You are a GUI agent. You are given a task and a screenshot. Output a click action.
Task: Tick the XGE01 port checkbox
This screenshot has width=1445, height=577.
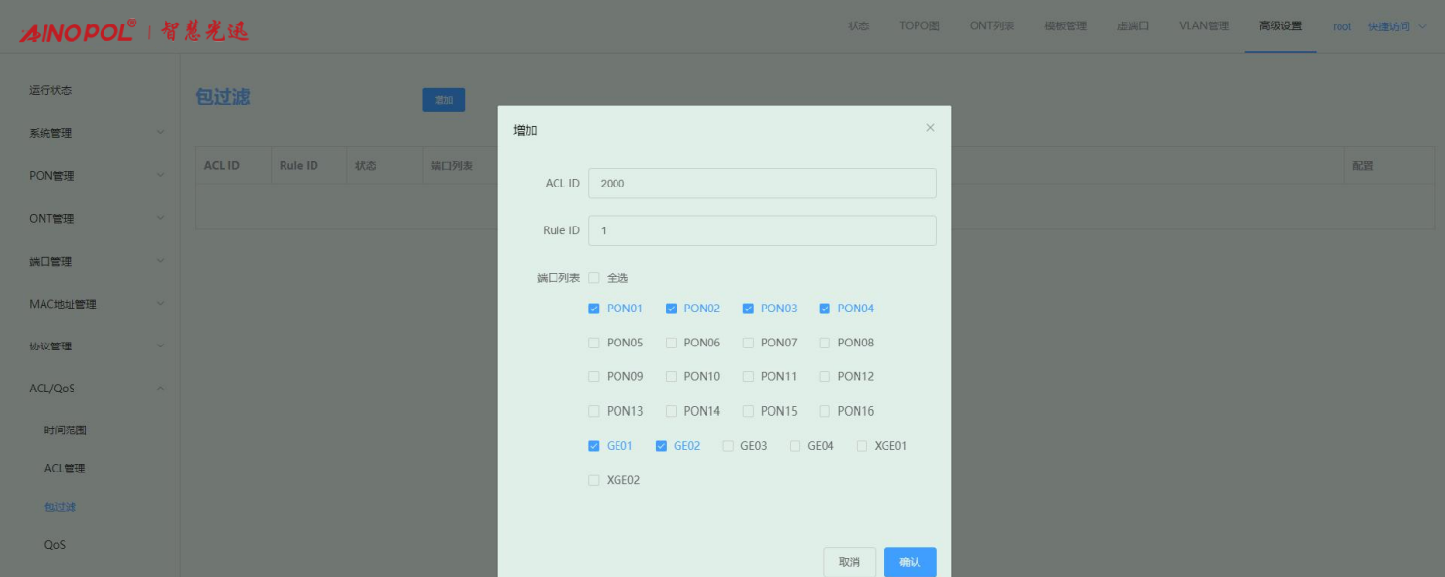pyautogui.click(x=862, y=446)
